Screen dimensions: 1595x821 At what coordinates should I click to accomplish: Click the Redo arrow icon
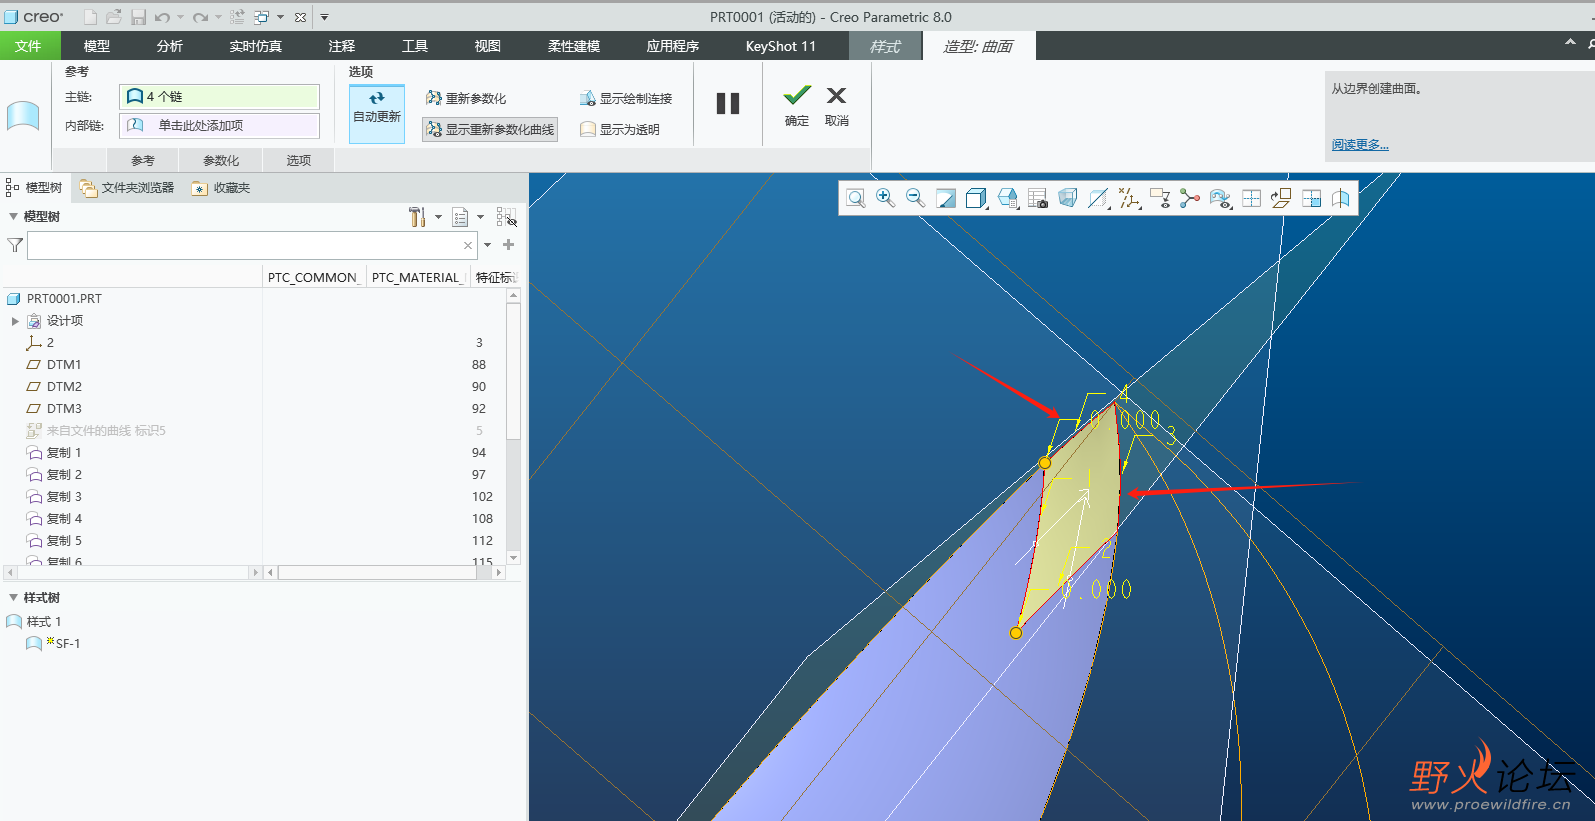[x=200, y=17]
